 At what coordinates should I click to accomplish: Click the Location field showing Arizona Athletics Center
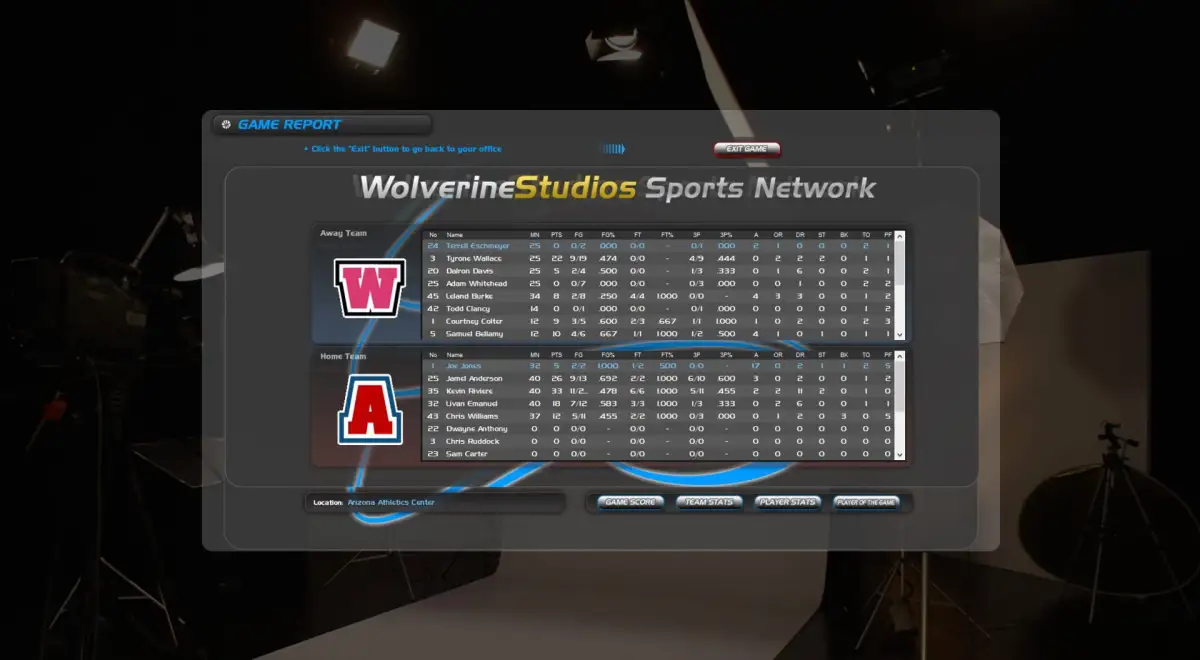(x=435, y=501)
